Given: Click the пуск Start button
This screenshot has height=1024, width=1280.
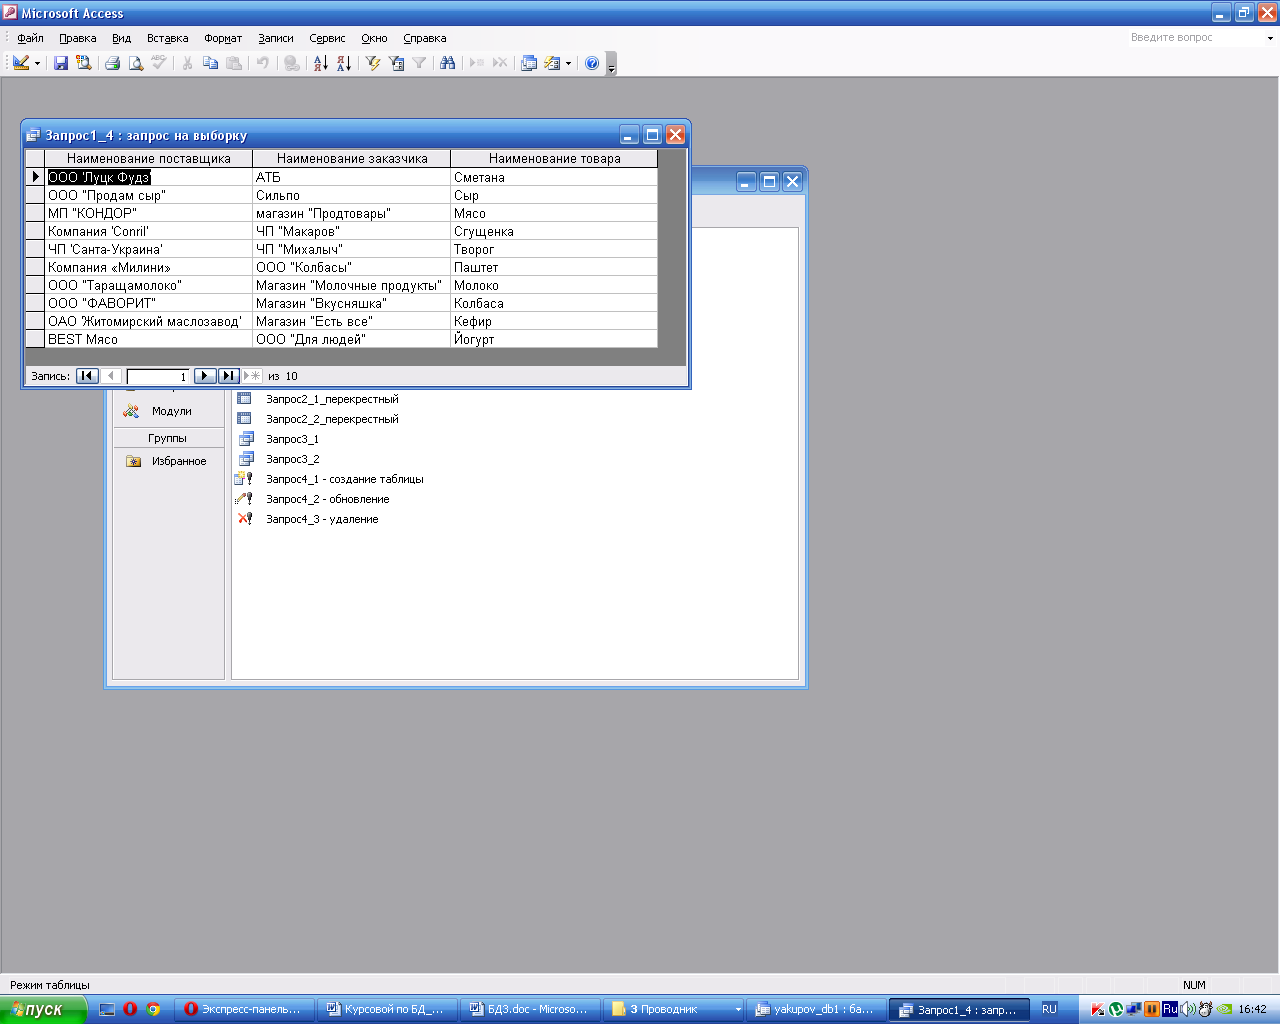Looking at the screenshot, I should click(x=43, y=1009).
